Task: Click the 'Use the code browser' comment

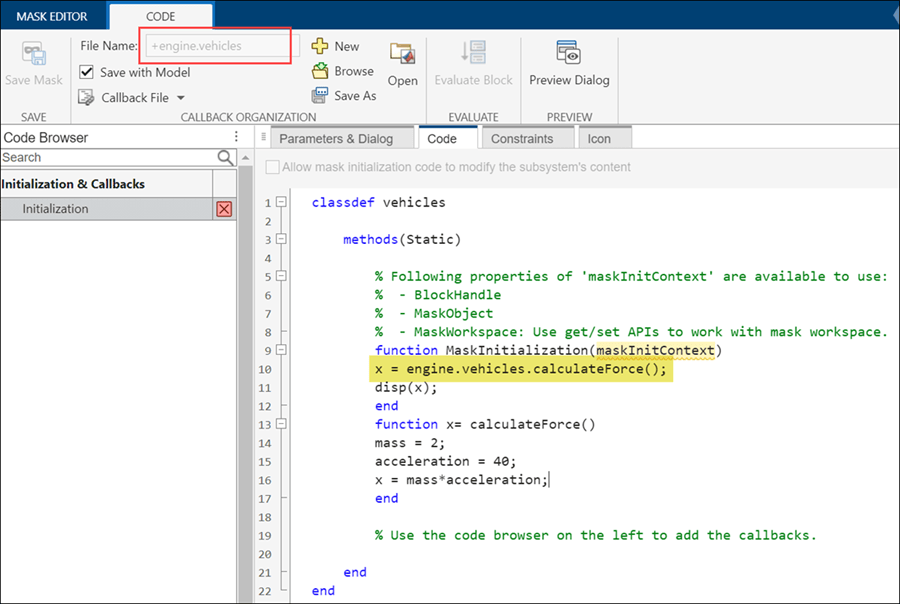Action: pyautogui.click(x=595, y=535)
